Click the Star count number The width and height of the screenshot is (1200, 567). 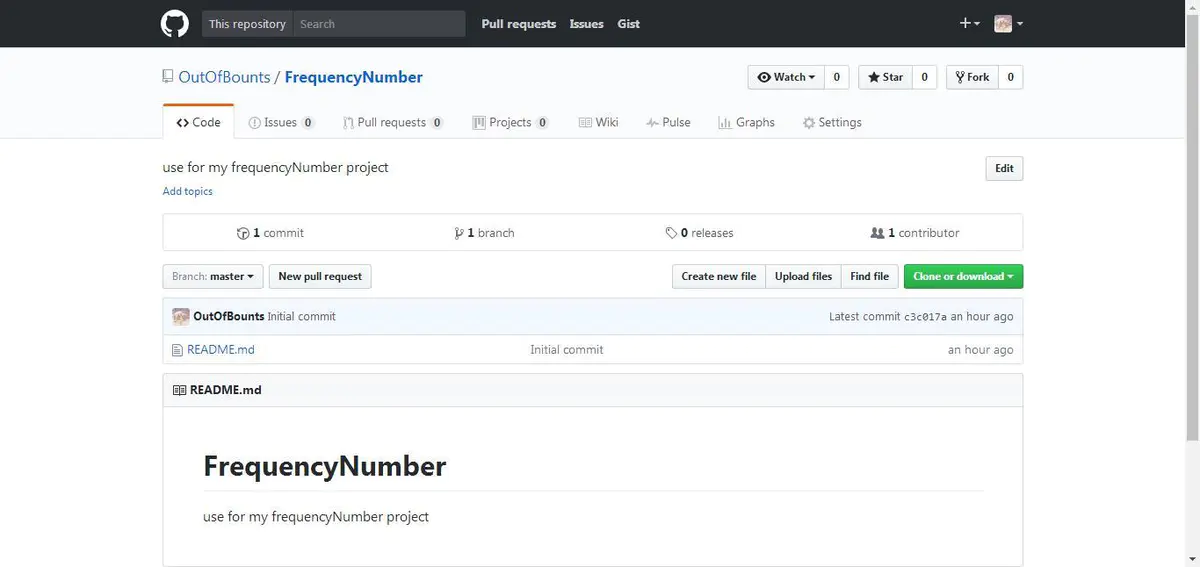point(924,77)
